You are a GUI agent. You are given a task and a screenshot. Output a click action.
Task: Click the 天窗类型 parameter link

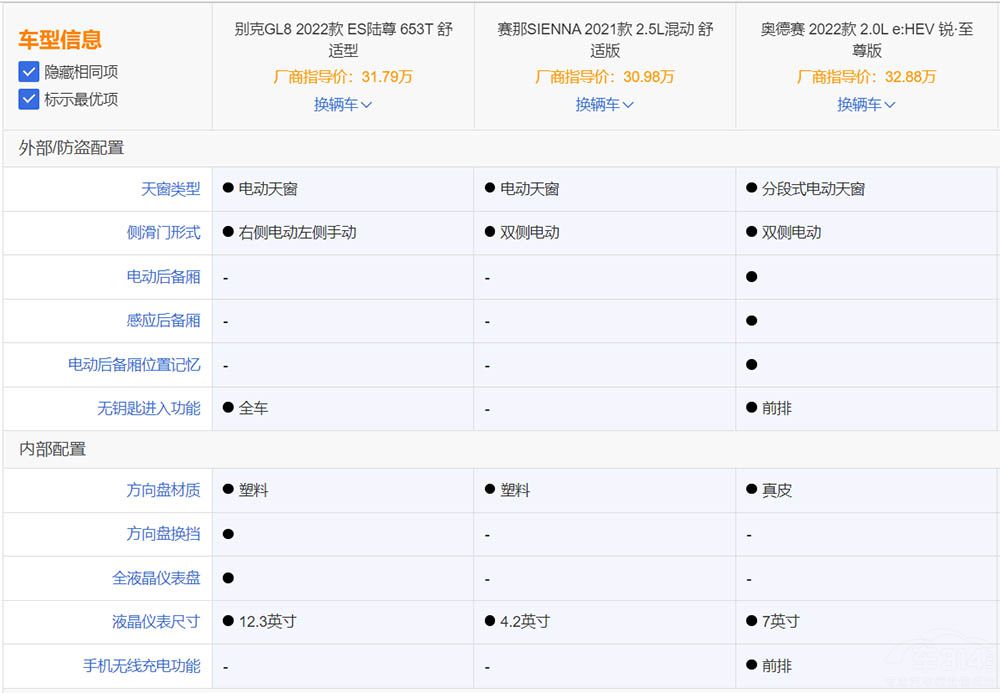click(x=170, y=188)
